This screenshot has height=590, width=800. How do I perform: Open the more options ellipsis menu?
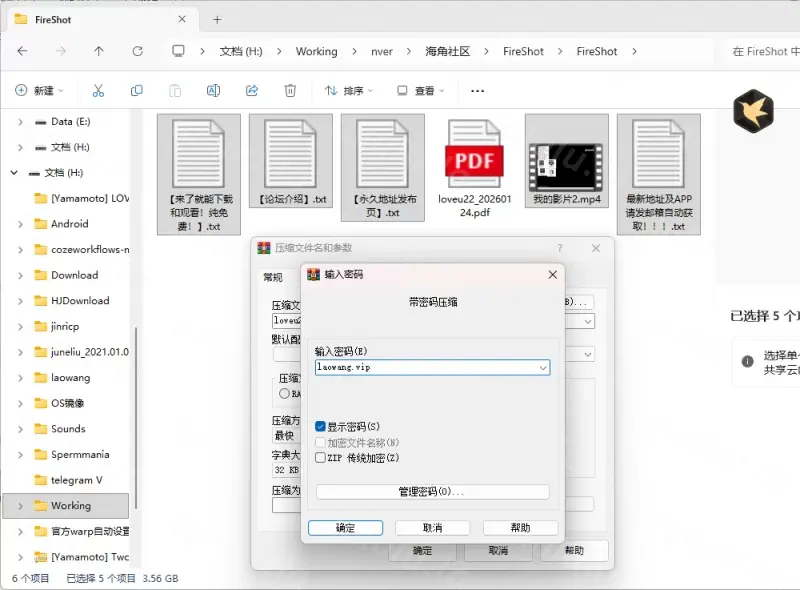477,91
